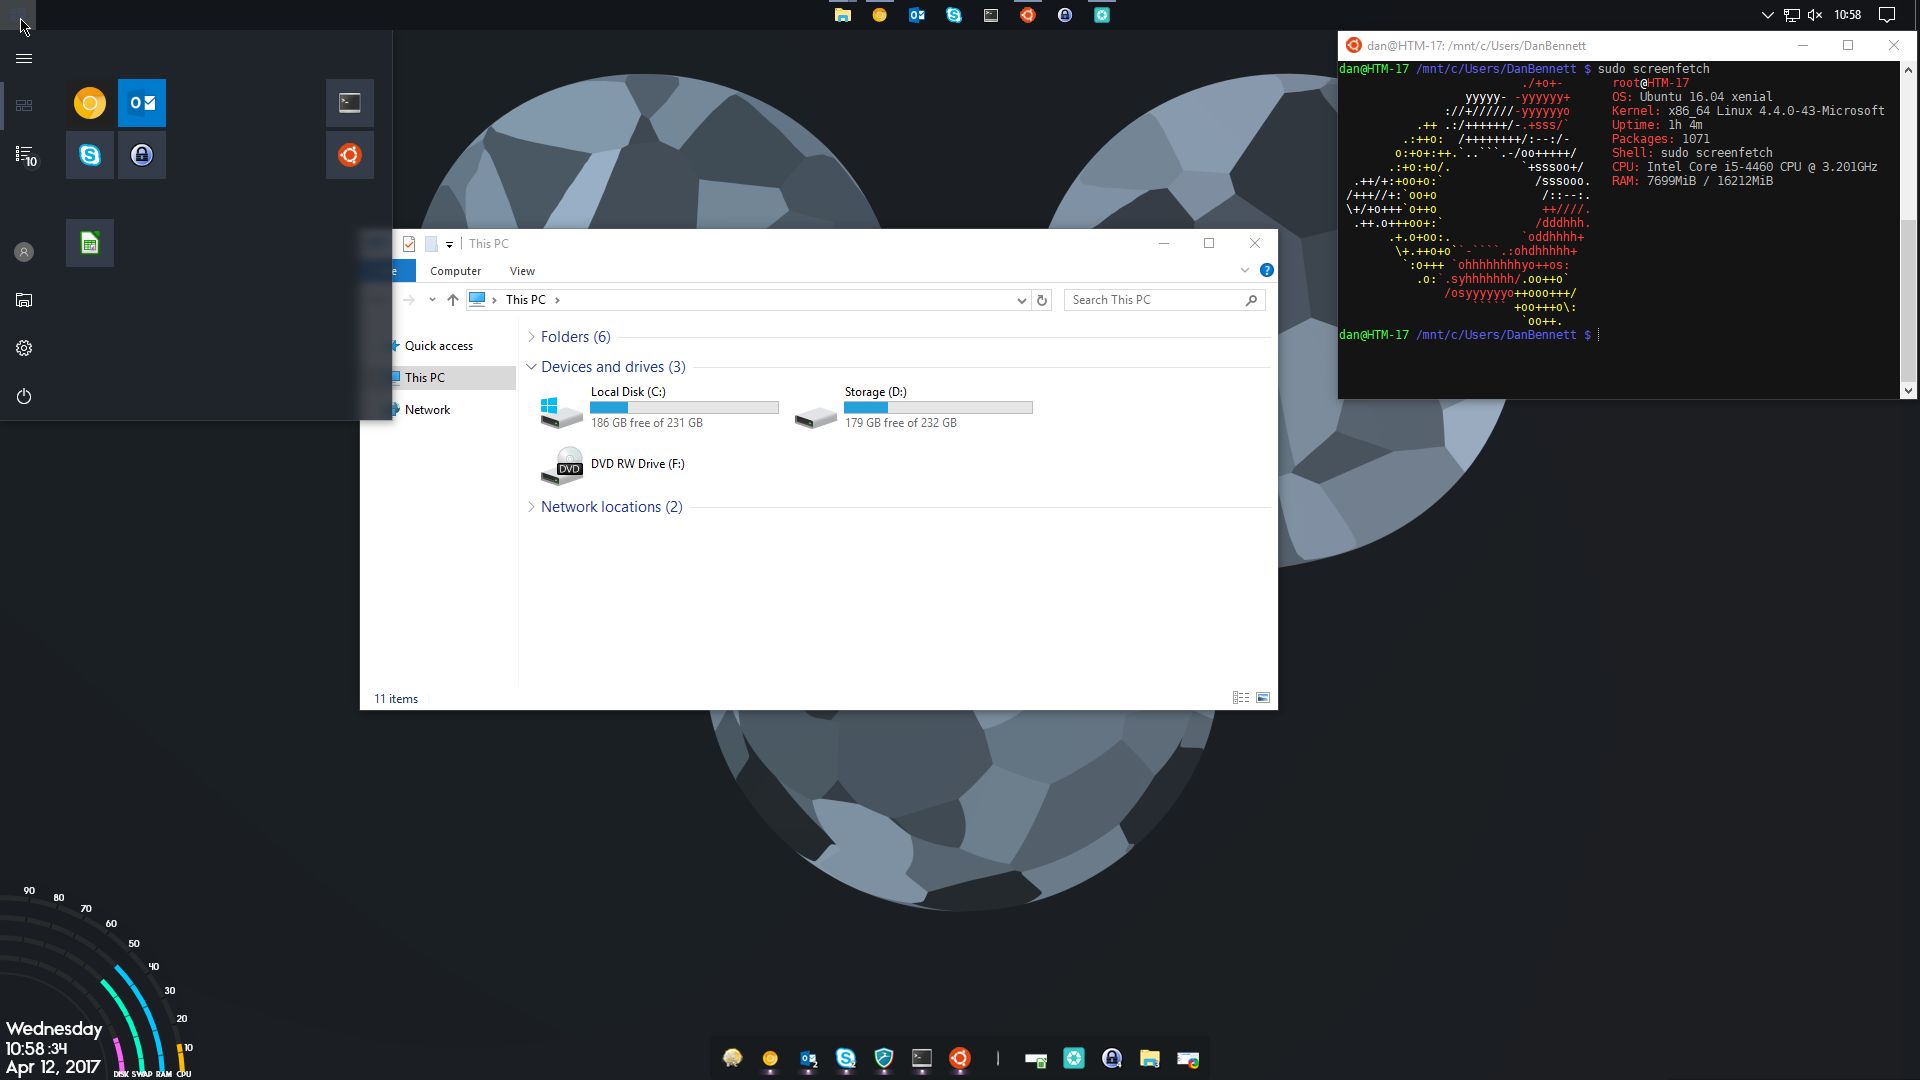Image resolution: width=1920 pixels, height=1080 pixels.
Task: Collapse the Devices and drives section
Action: (532, 367)
